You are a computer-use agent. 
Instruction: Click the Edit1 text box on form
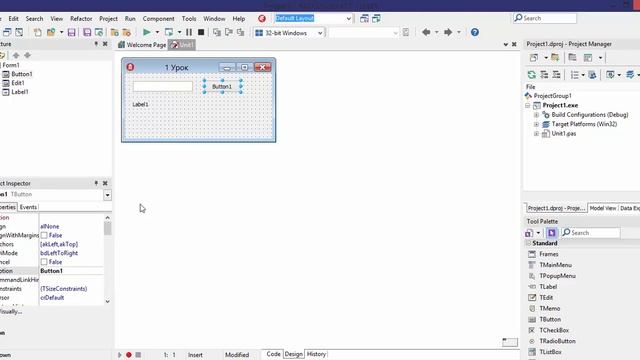tap(162, 86)
